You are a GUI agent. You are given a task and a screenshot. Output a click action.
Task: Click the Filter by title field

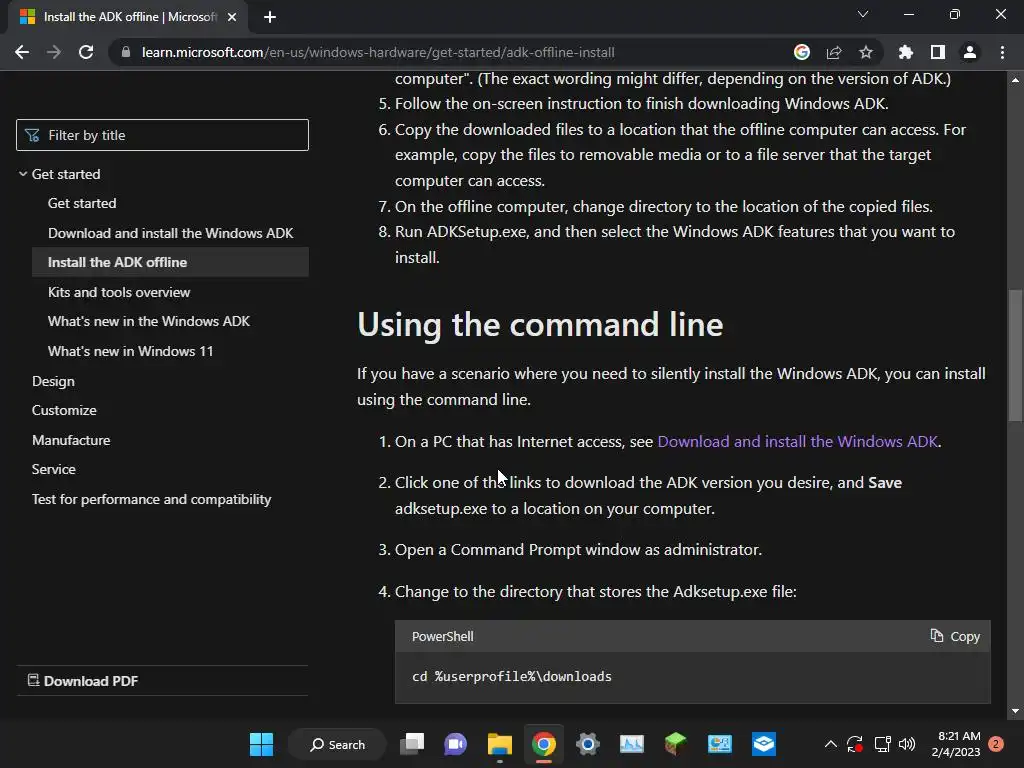[162, 135]
